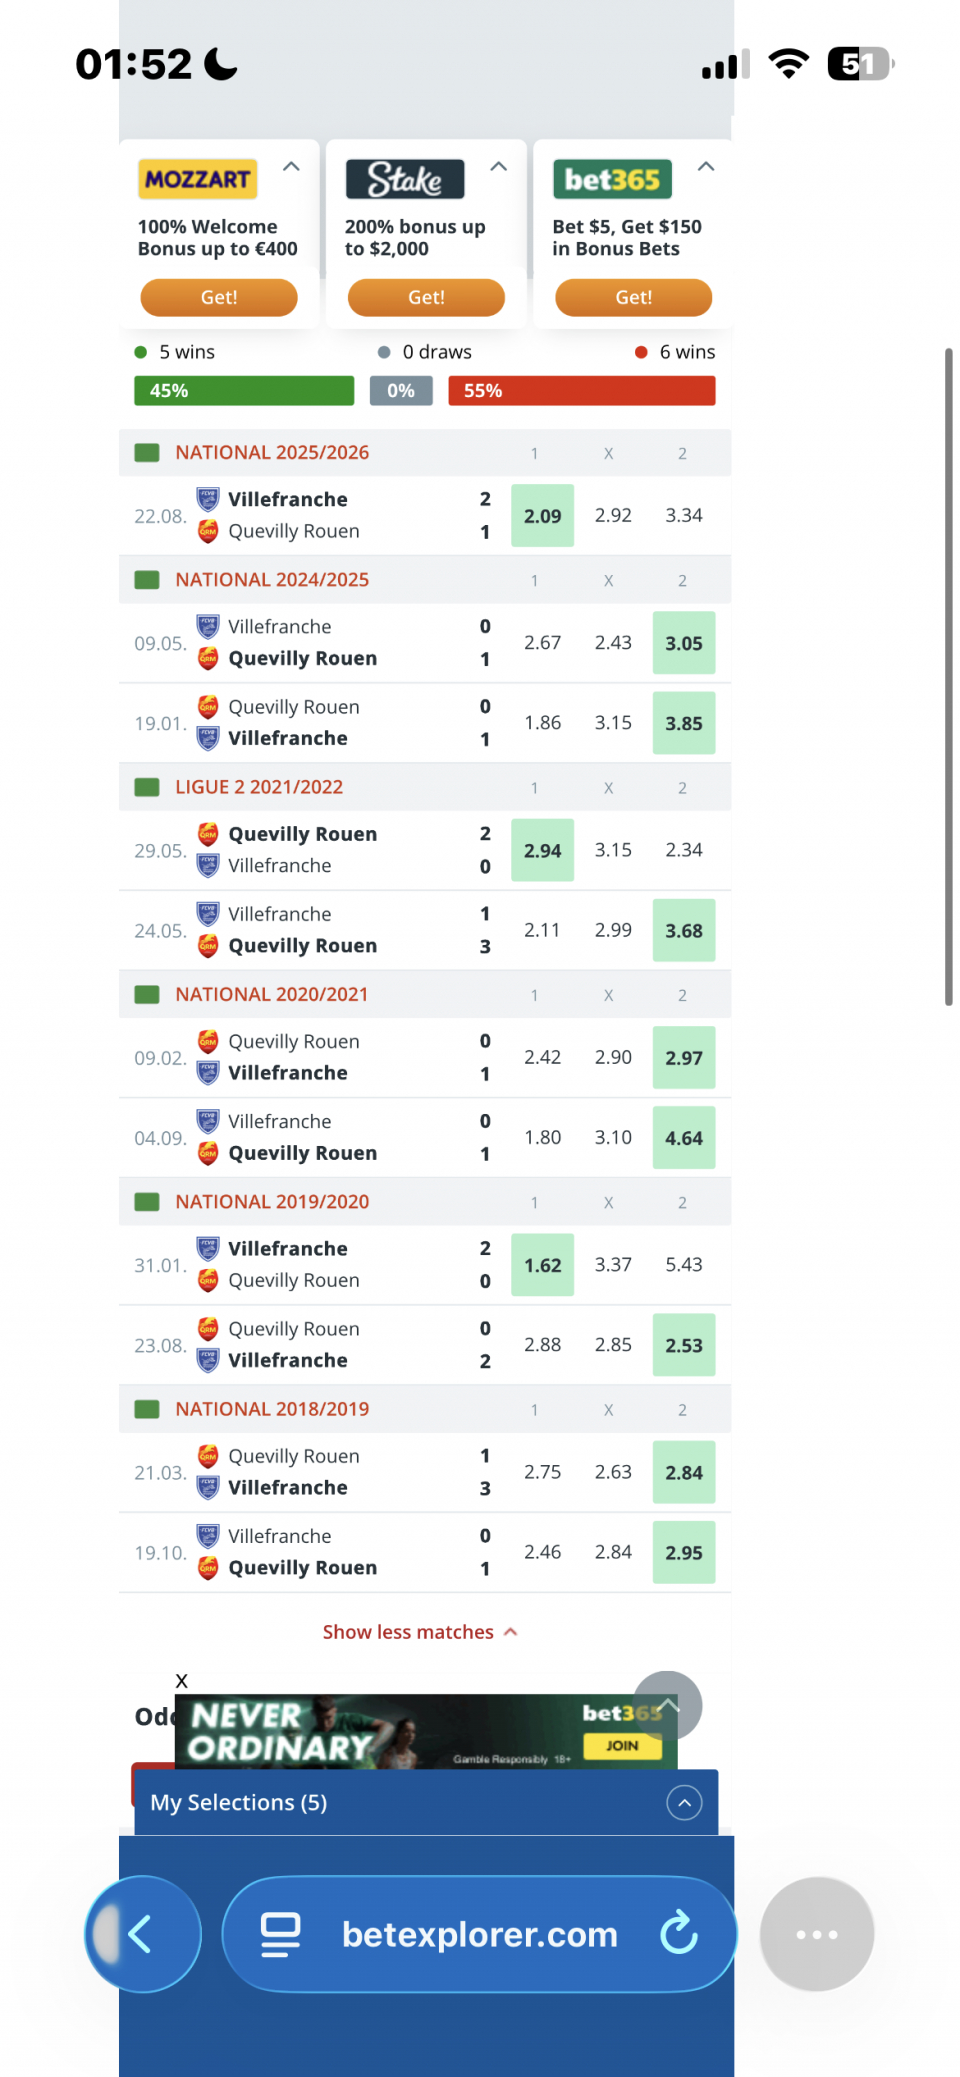Open LIGUE 2 2021/2022 league header
960x2077 pixels.
[x=259, y=787]
